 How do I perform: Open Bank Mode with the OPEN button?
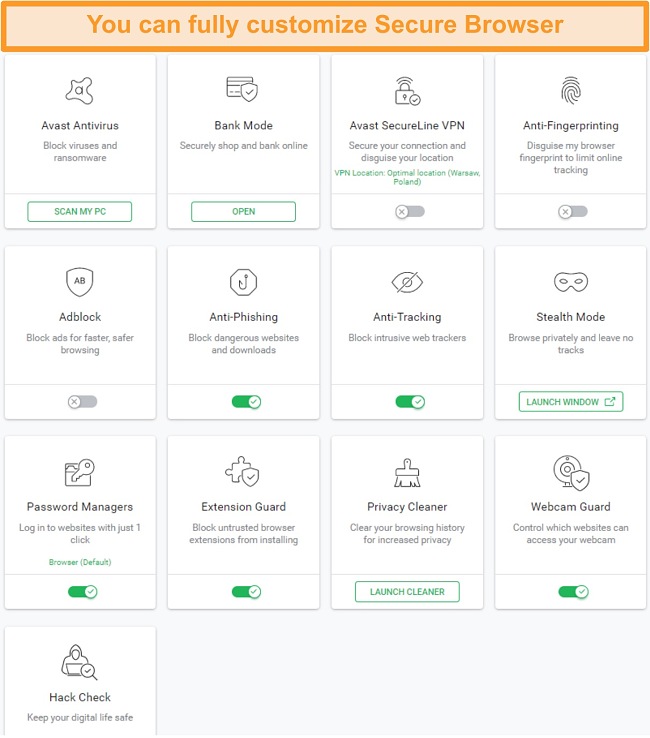click(x=243, y=212)
